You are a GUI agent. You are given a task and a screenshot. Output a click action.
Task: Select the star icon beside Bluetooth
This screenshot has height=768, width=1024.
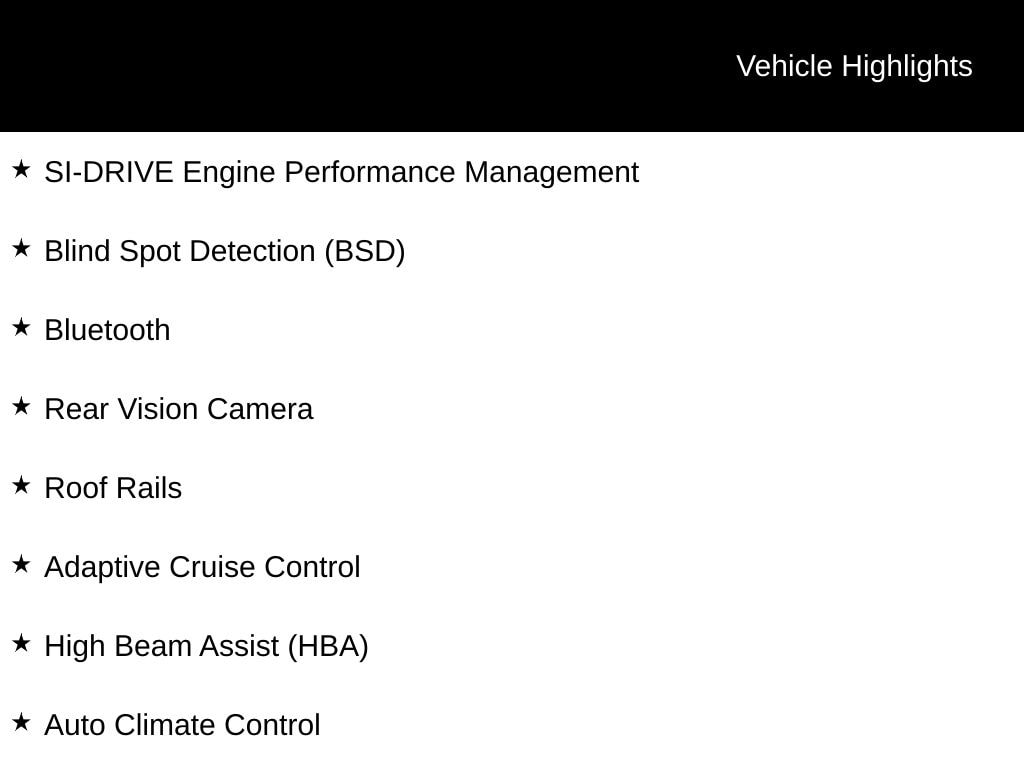pyautogui.click(x=21, y=328)
